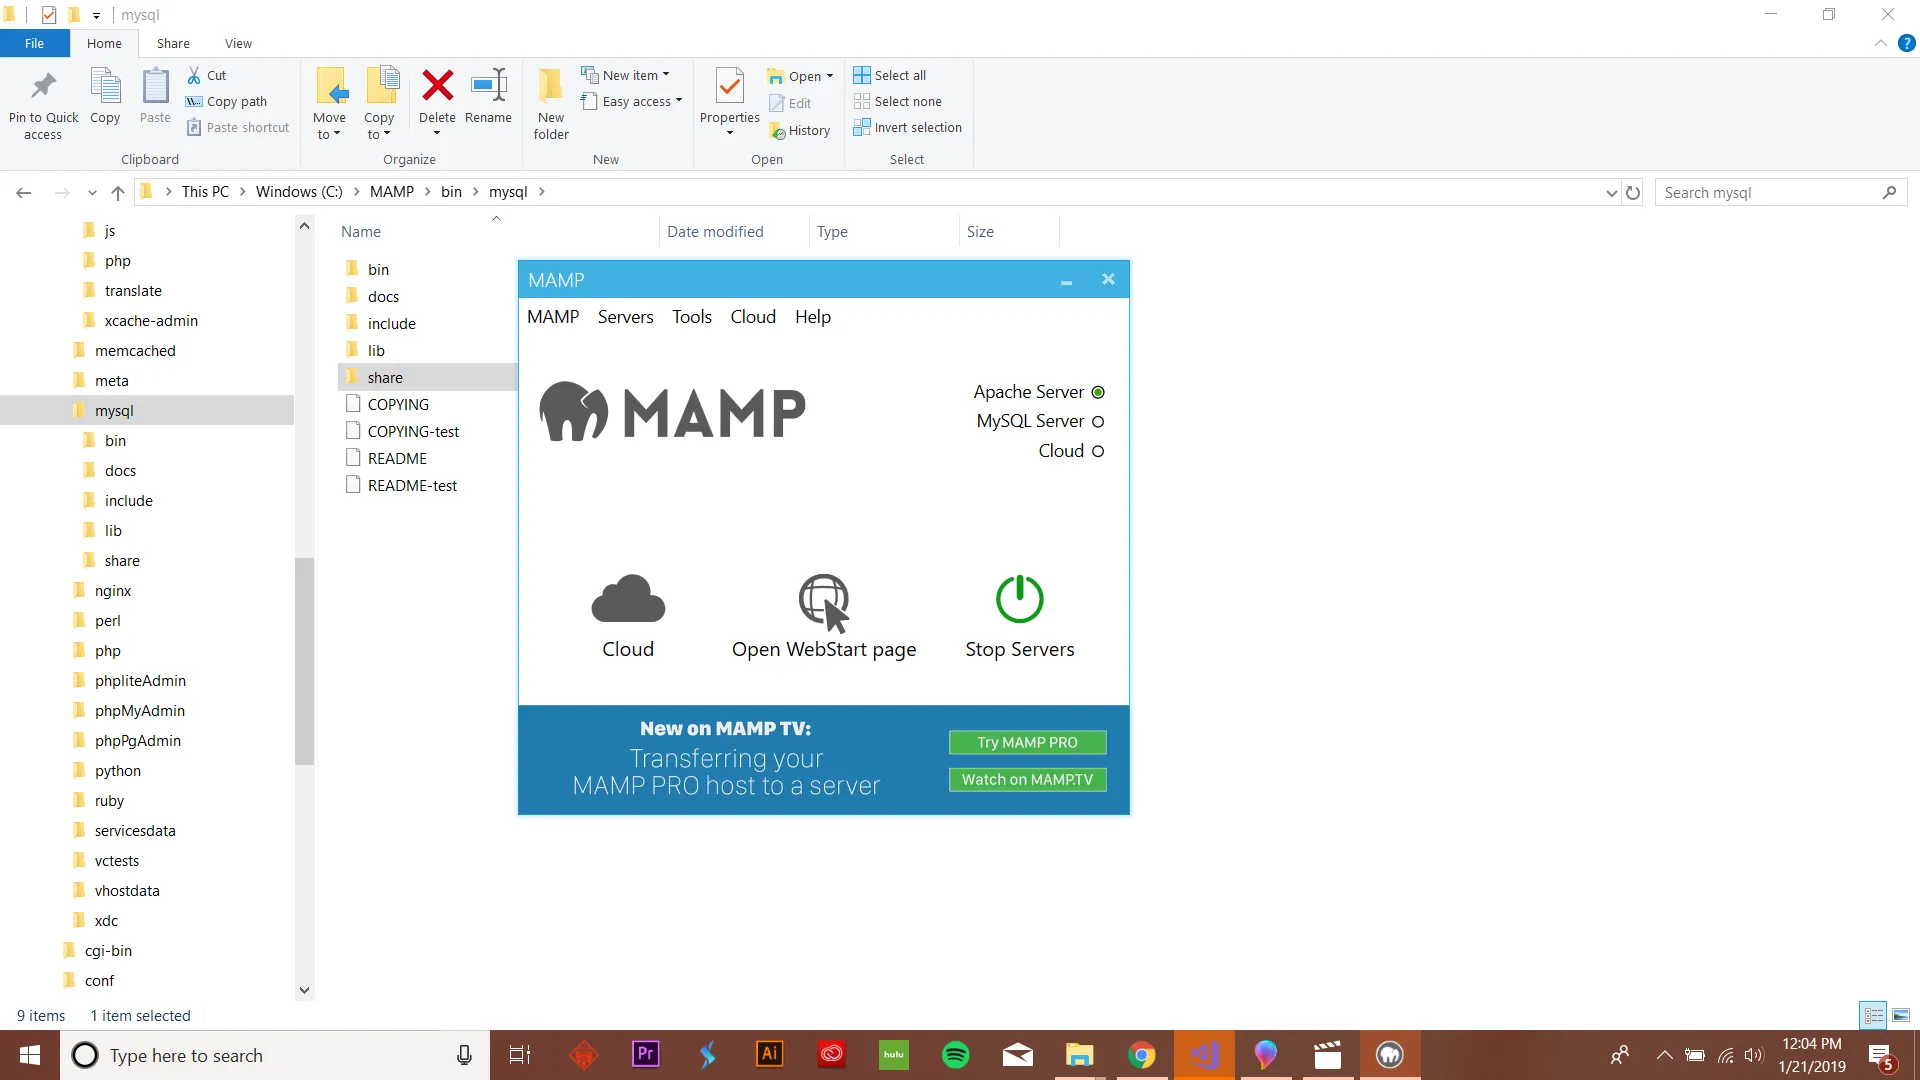Click Pin to Quick access icon
The width and height of the screenshot is (1920, 1080).
click(43, 86)
